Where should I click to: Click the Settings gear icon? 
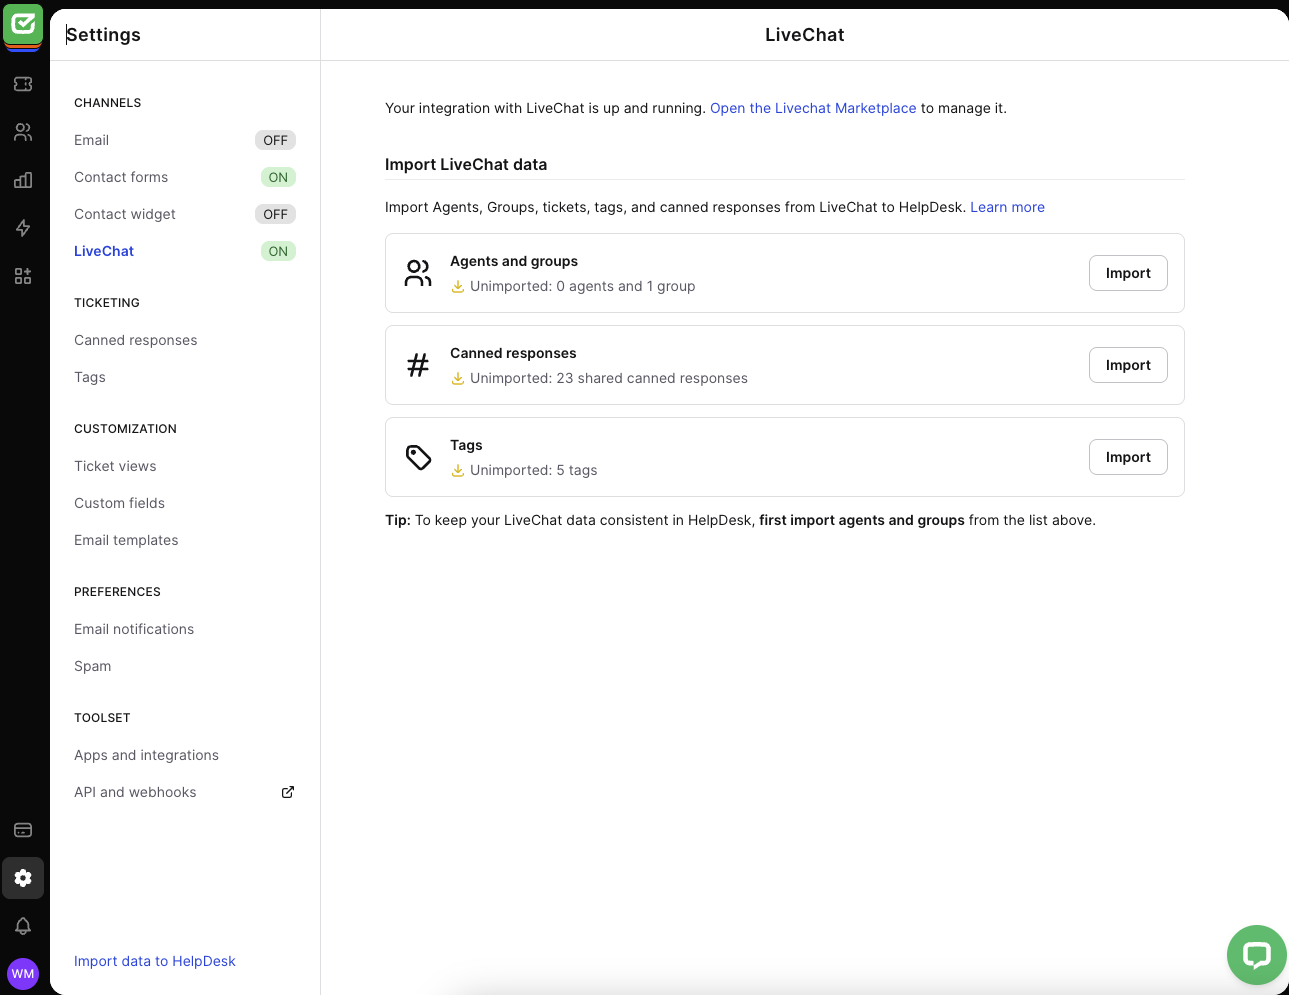[23, 878]
